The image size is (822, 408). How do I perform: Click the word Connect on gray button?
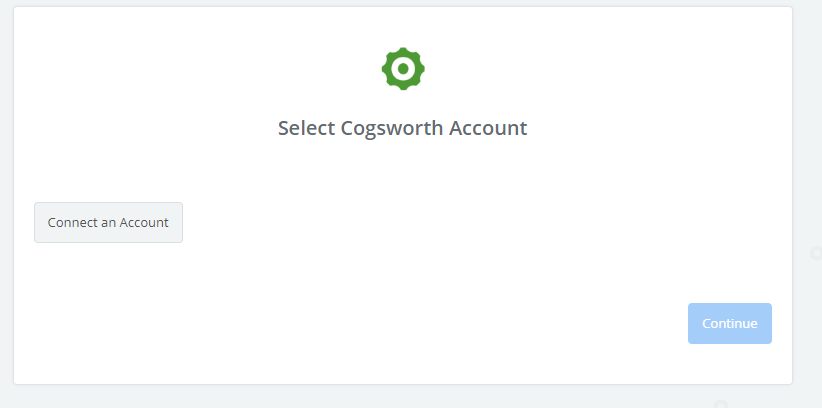coord(72,222)
